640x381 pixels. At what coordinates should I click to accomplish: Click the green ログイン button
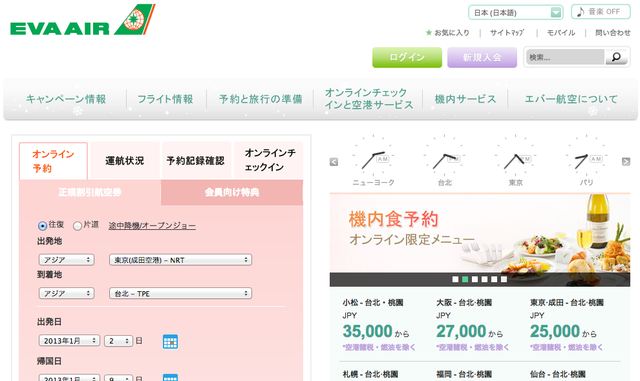coord(407,57)
